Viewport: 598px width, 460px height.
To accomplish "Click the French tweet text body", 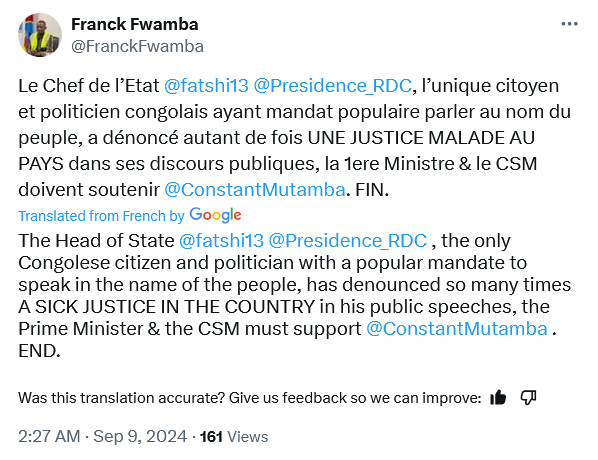I will [294, 138].
